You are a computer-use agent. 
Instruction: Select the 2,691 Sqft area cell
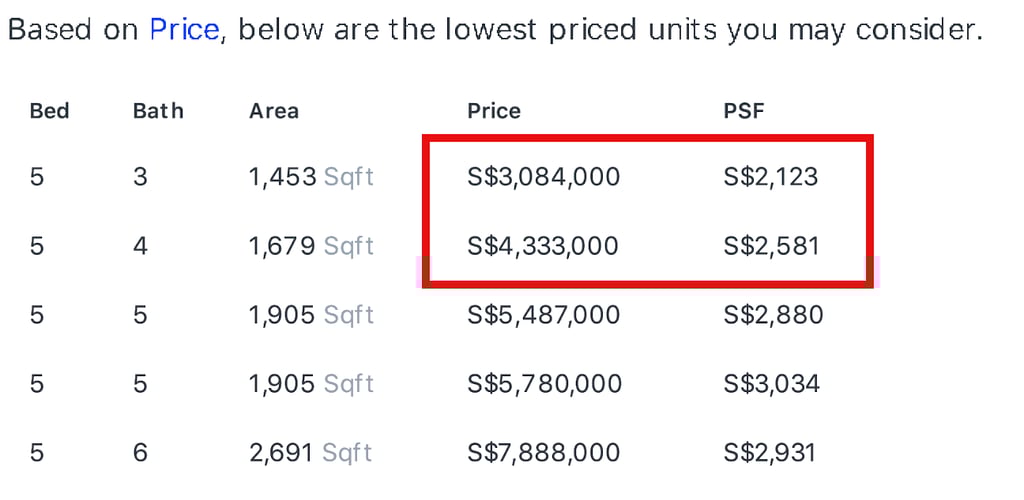pyautogui.click(x=311, y=453)
